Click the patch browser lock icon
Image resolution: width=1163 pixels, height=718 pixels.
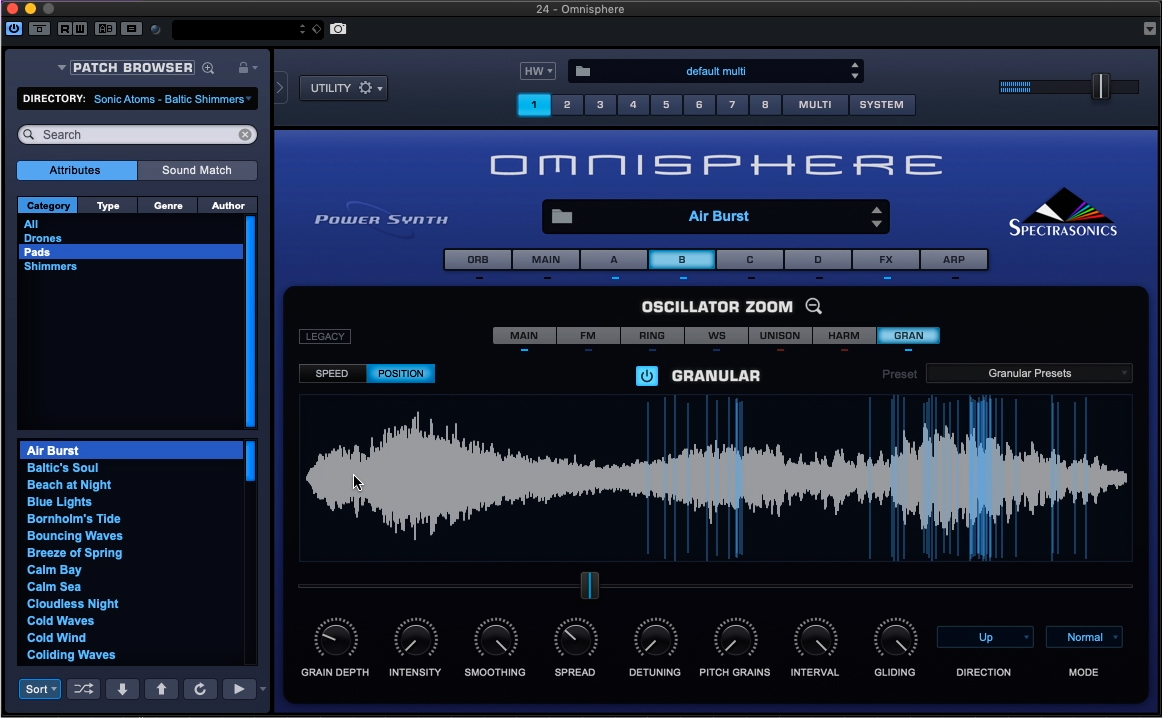tap(243, 68)
